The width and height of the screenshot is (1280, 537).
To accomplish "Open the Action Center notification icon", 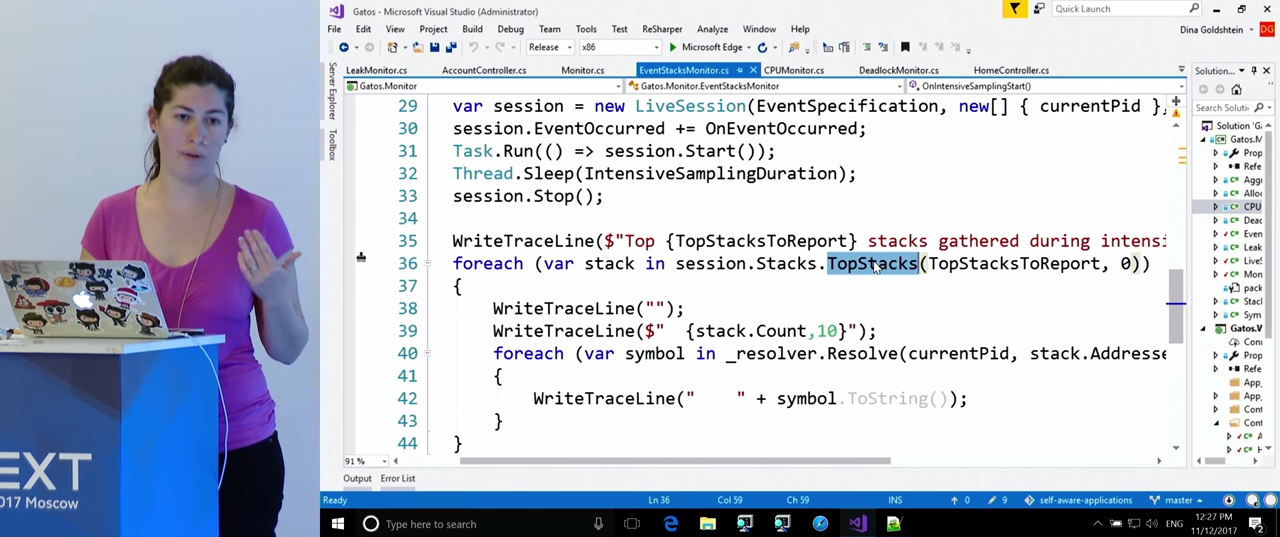I will (x=1256, y=523).
